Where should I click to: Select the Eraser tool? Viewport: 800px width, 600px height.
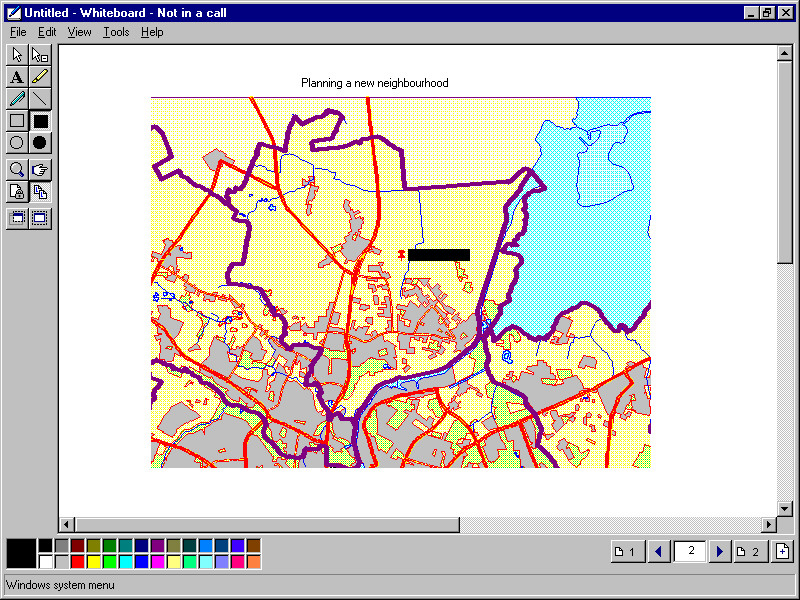[40, 54]
